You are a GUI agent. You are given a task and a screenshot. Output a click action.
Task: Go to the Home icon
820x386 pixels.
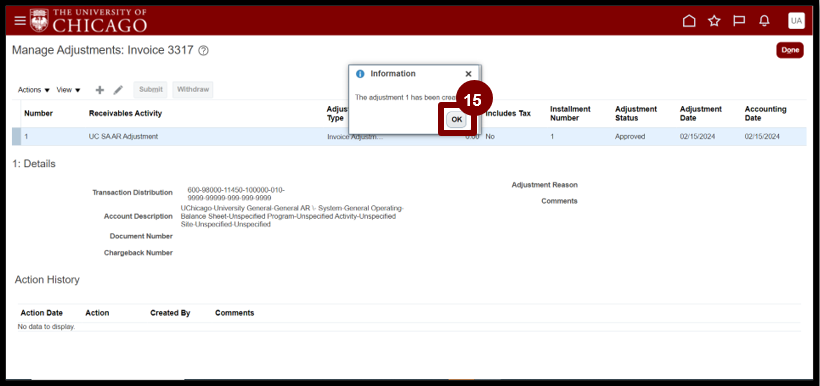689,21
